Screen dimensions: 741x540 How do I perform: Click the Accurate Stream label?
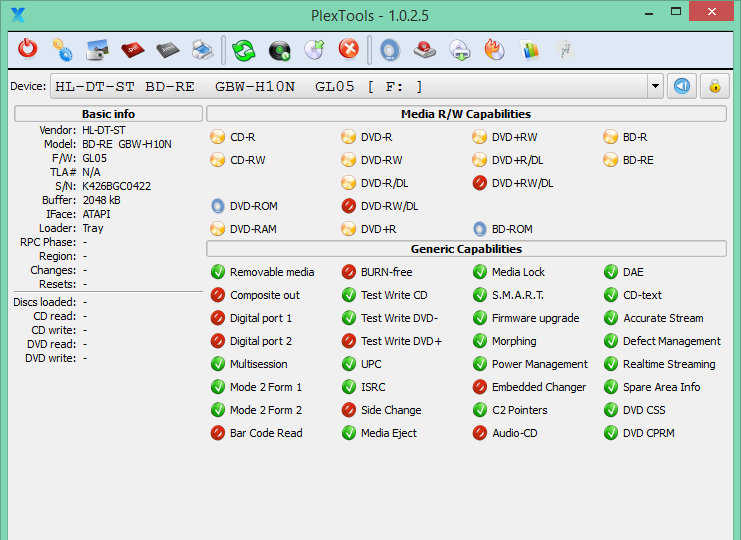pos(663,318)
